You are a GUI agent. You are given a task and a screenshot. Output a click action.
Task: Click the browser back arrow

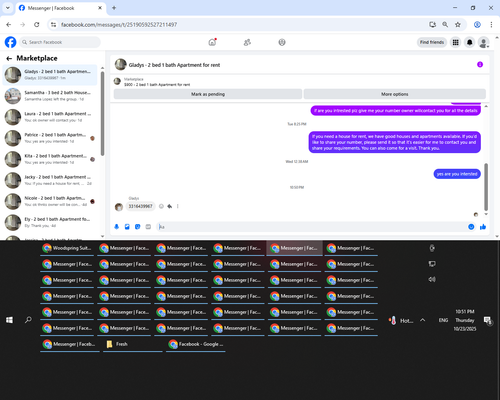point(9,24)
